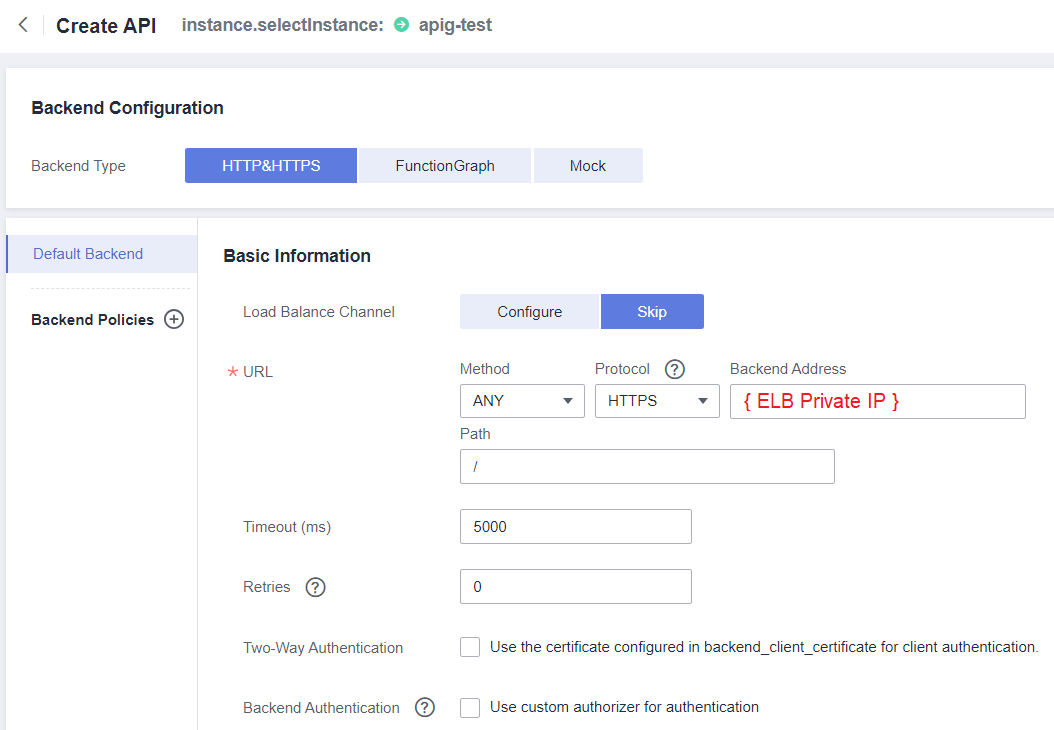Enable Two-Way Authentication certificate checkbox
The image size is (1054, 730).
(x=470, y=647)
